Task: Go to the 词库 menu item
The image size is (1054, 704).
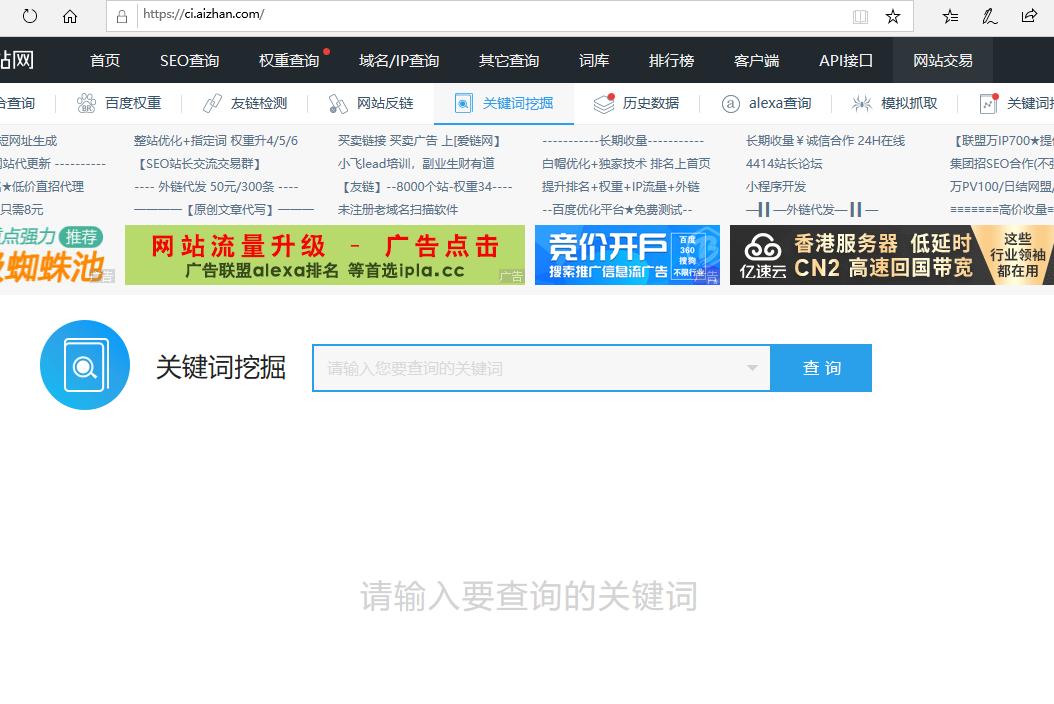Action: point(593,60)
